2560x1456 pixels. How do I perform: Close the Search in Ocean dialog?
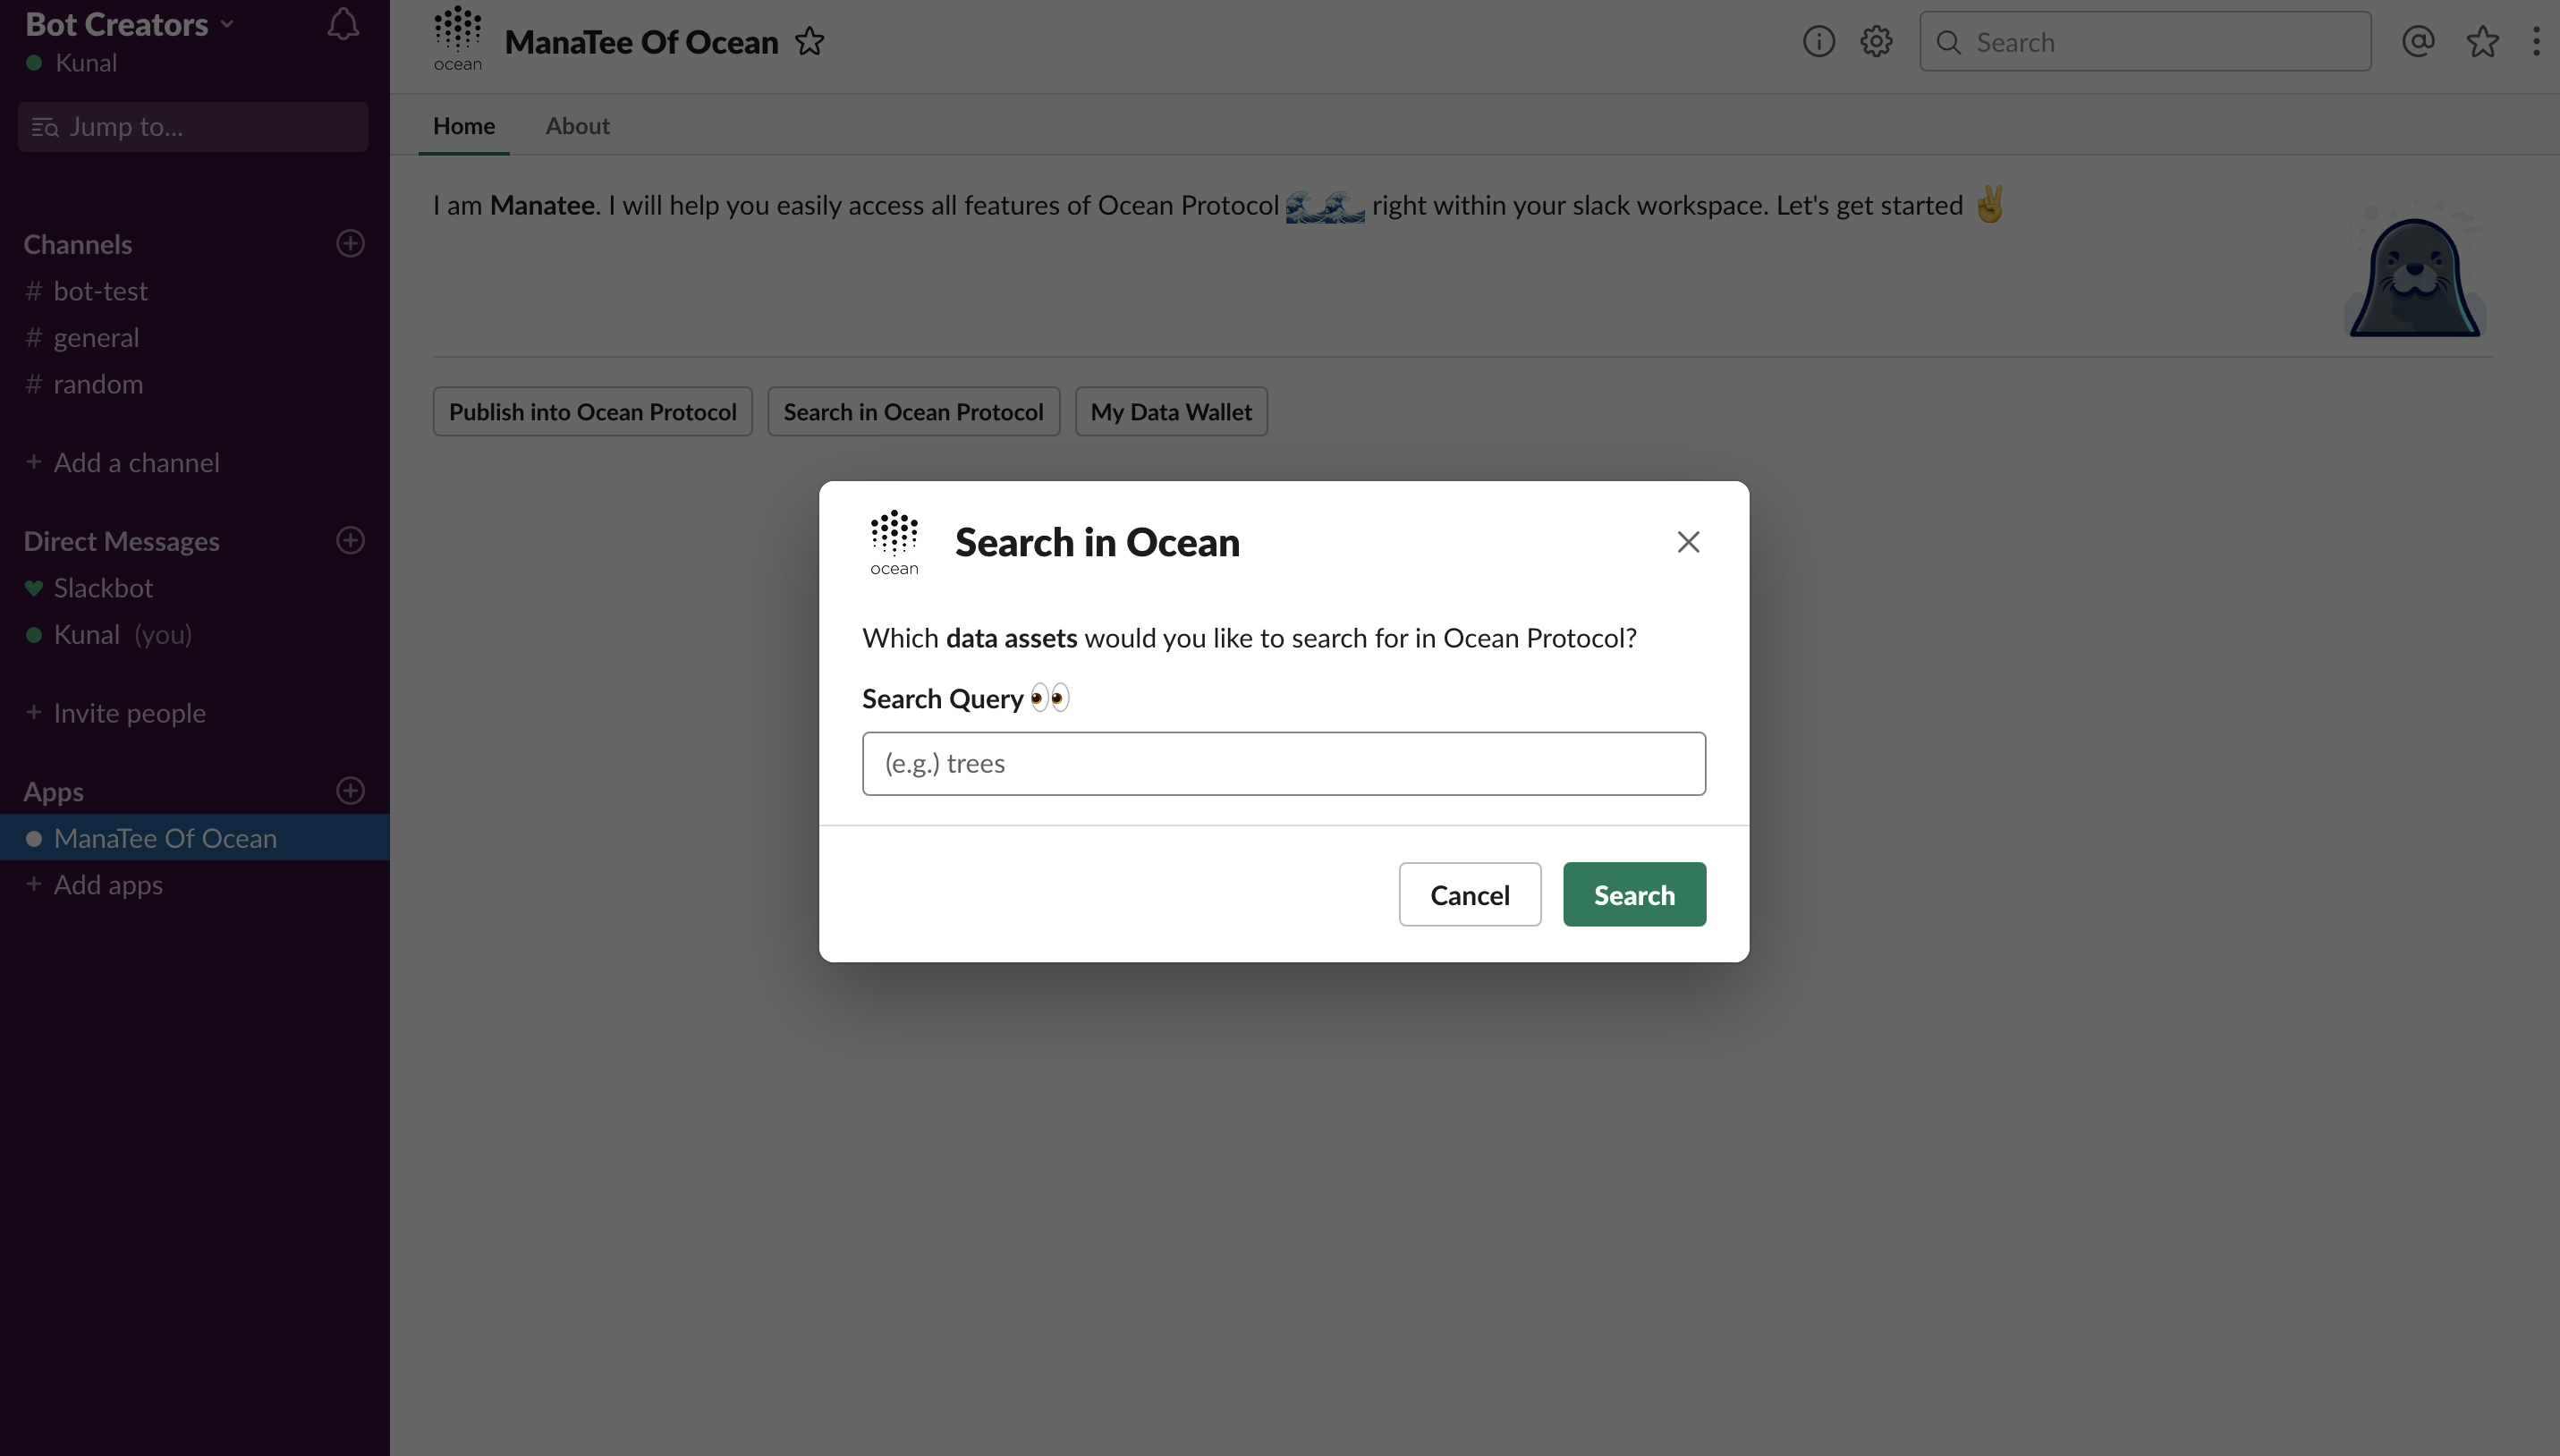click(x=1688, y=542)
